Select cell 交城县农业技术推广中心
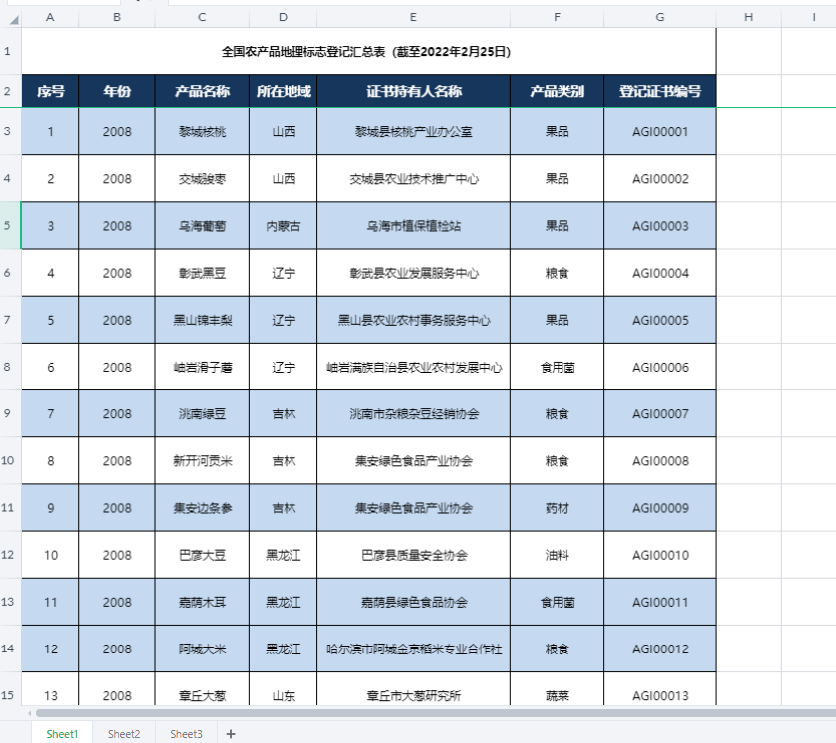The width and height of the screenshot is (836, 743). 413,179
